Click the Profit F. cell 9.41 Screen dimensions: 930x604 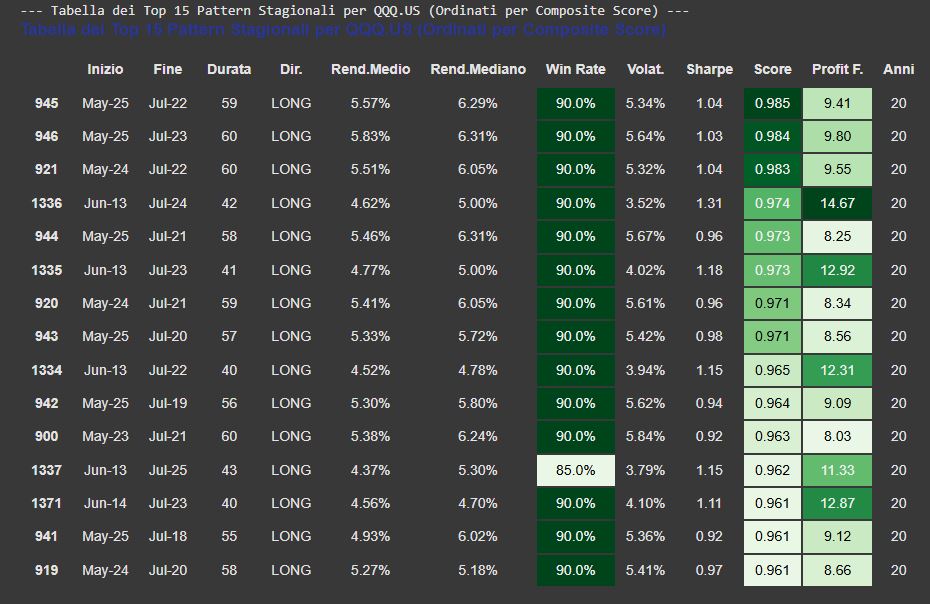click(837, 103)
